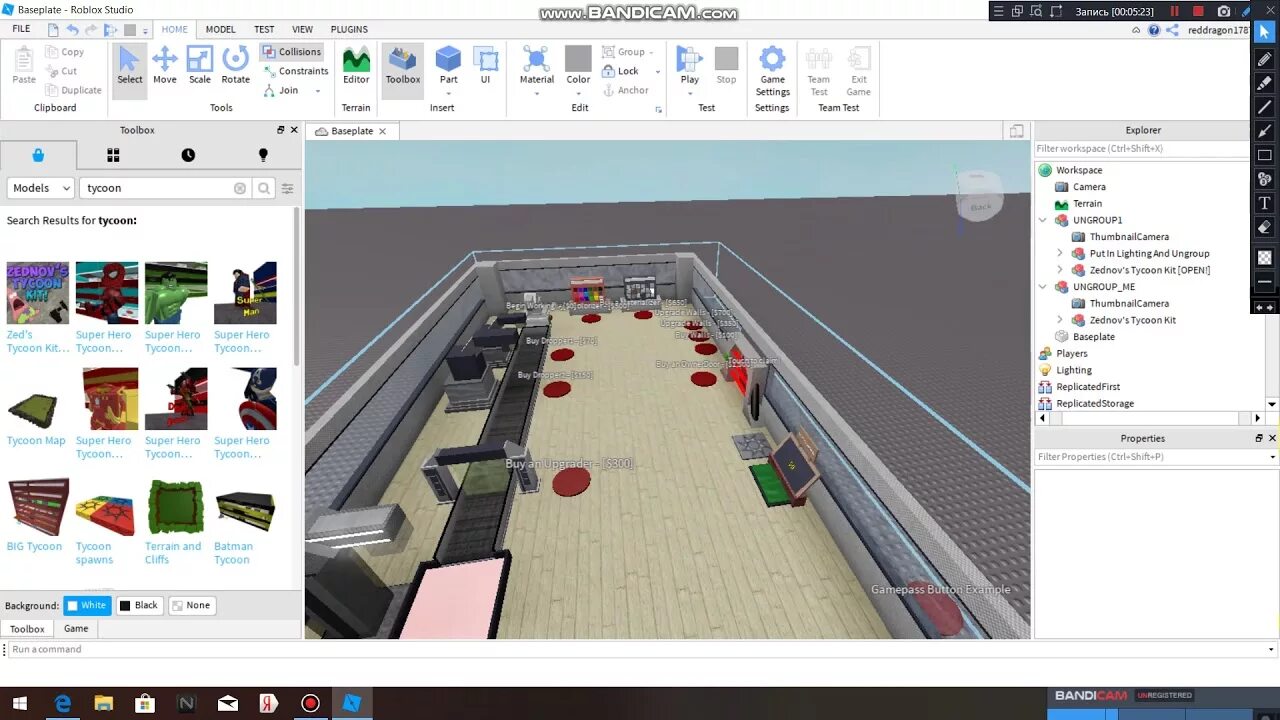
Task: Open the Join dropdown arrow
Action: point(318,91)
